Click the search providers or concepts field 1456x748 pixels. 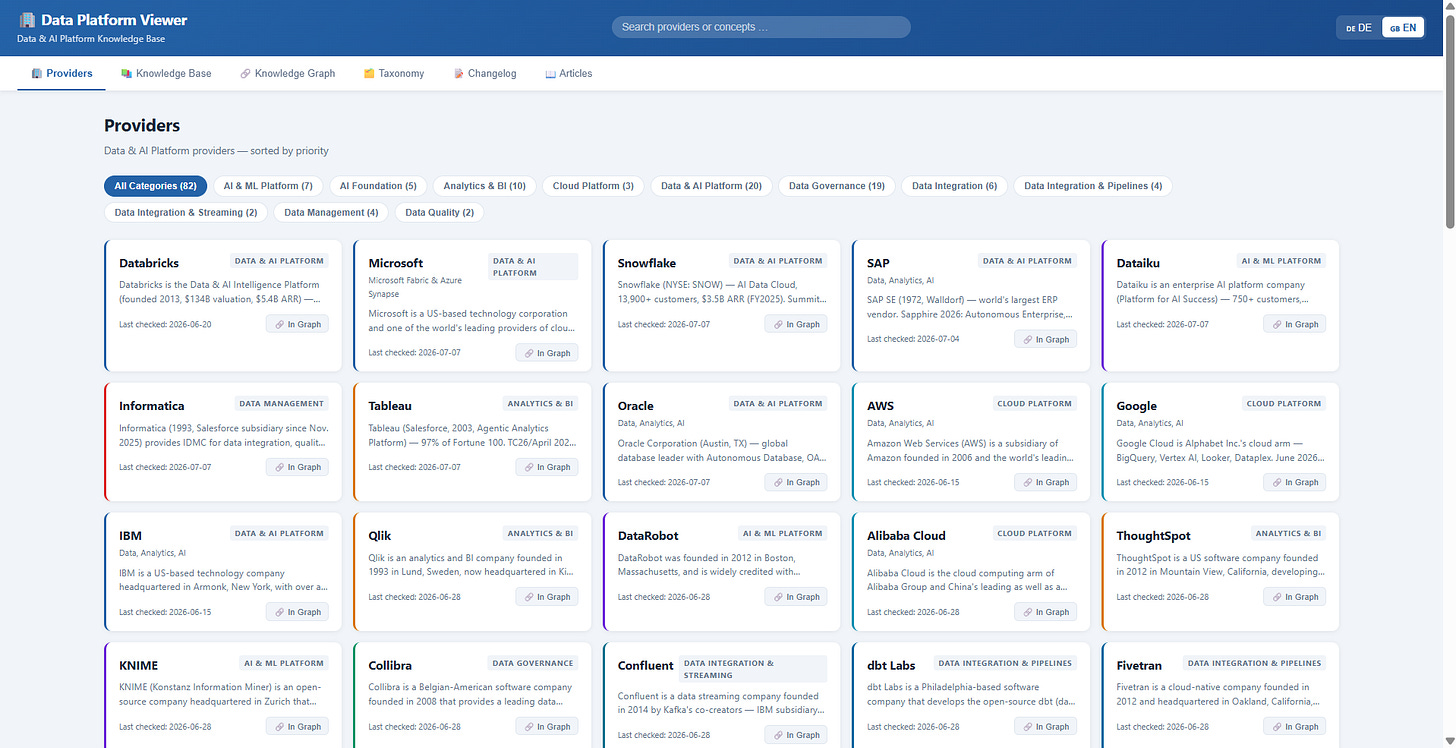pos(761,27)
